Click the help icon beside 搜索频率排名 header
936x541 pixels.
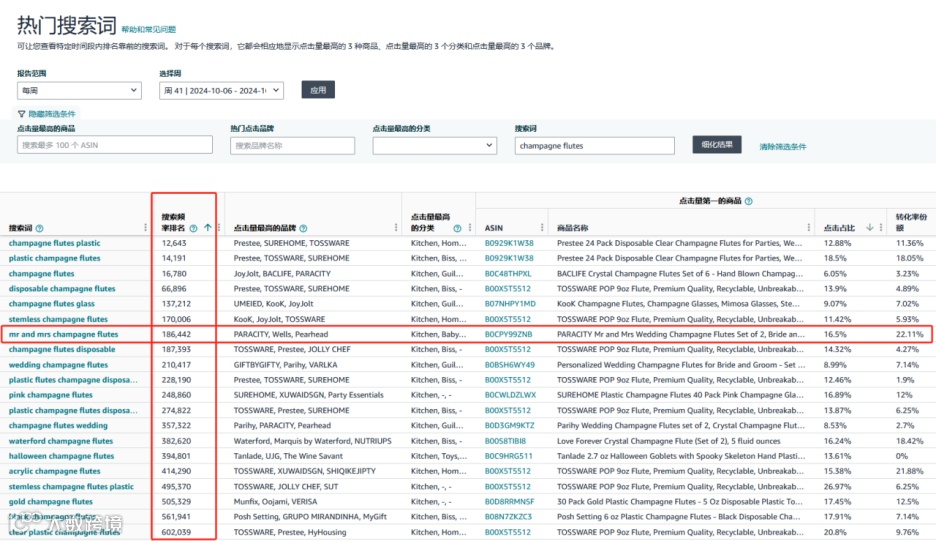coord(193,228)
